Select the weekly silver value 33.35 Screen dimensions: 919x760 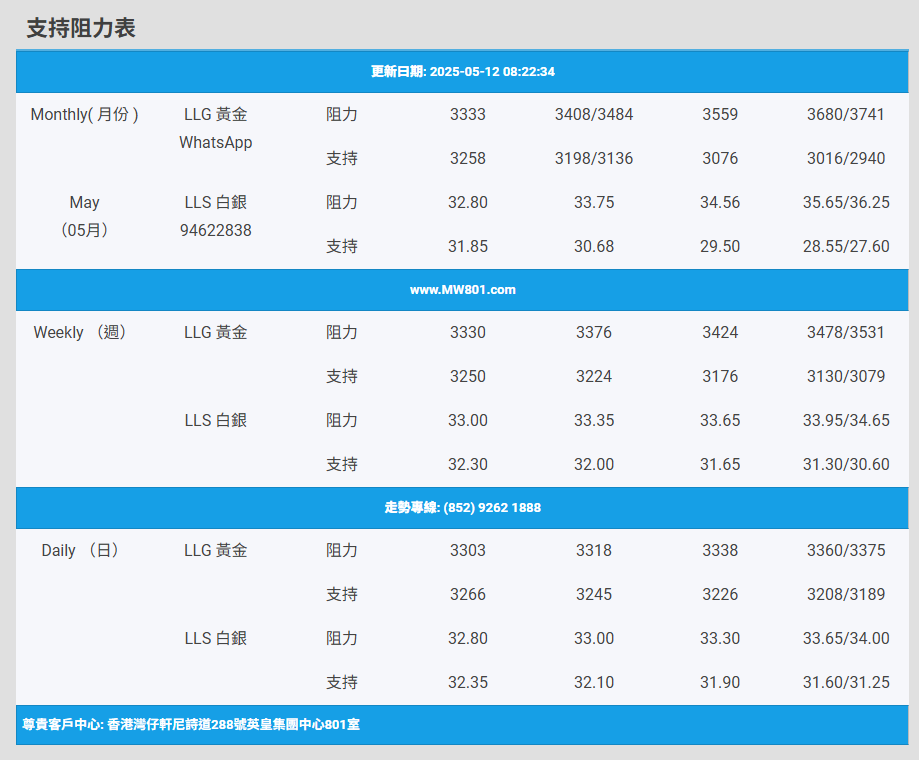coord(594,420)
